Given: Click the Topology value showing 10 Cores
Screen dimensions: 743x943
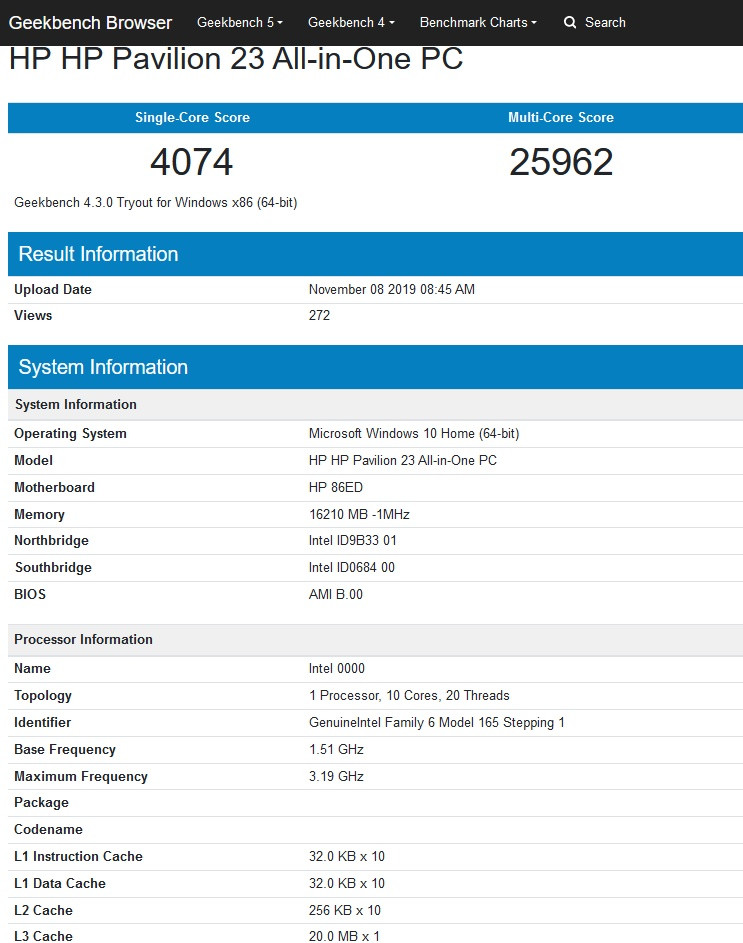Looking at the screenshot, I should 408,695.
